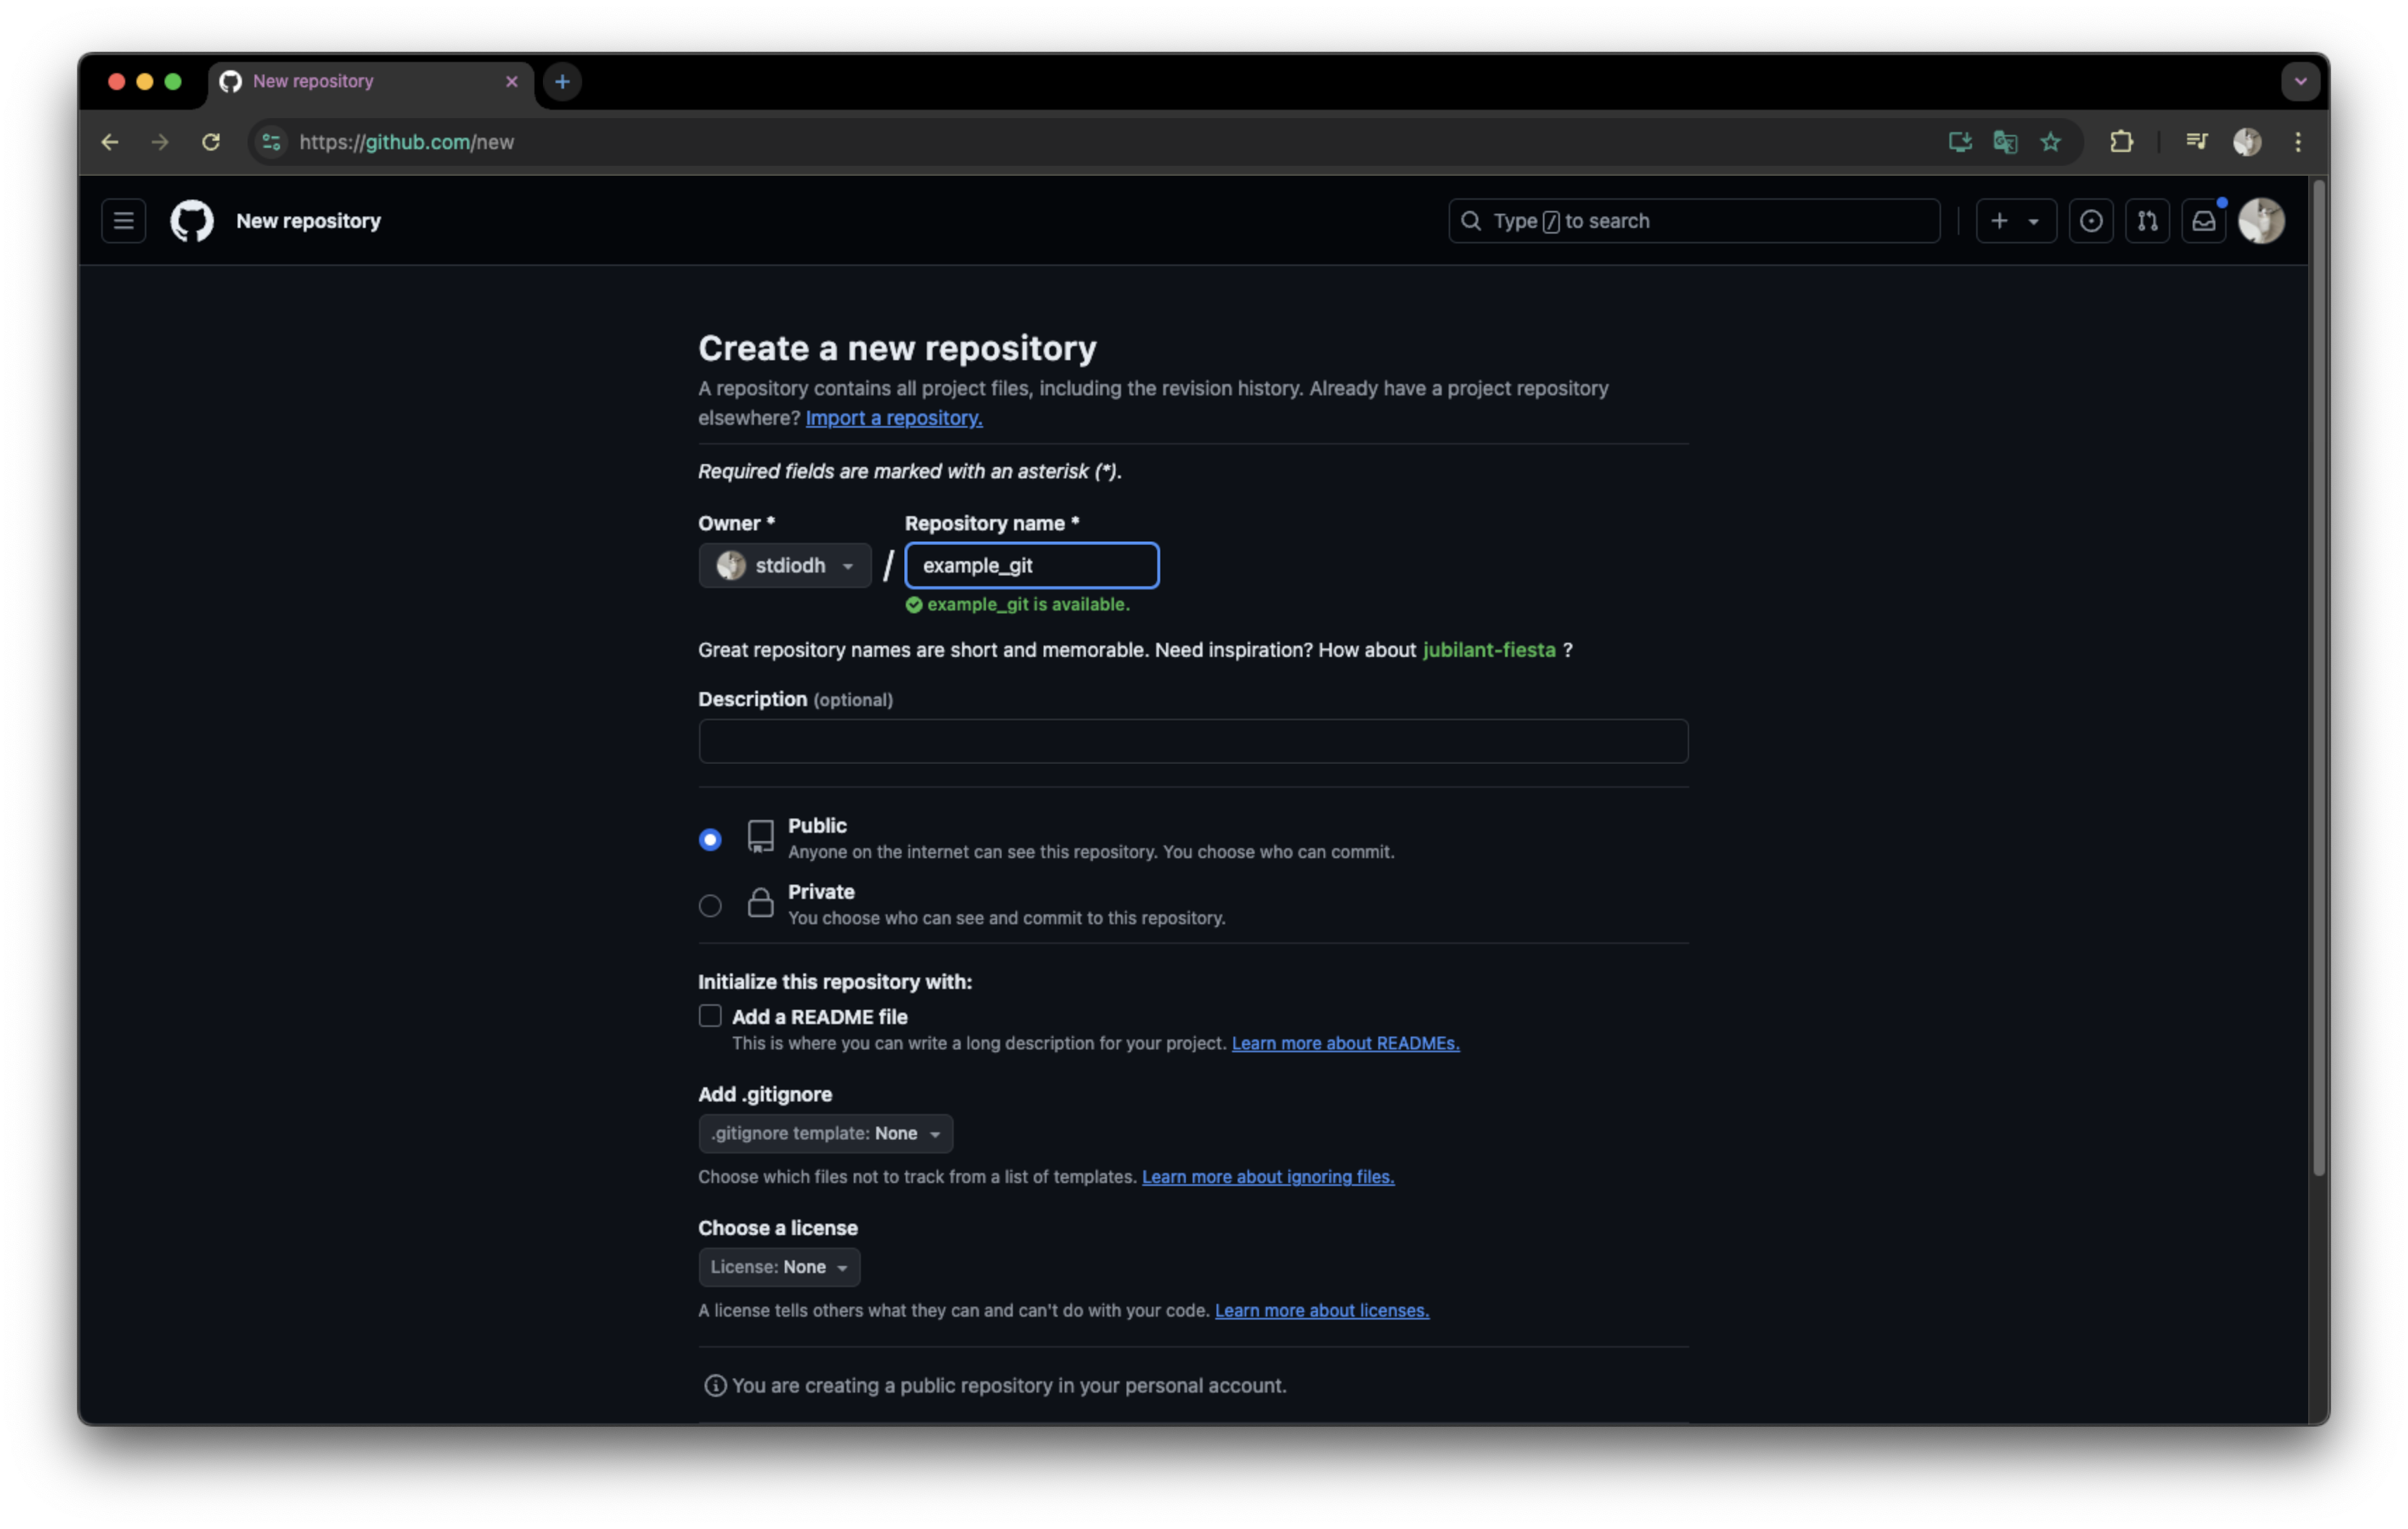The height and width of the screenshot is (1529, 2408).
Task: Open the GitHub hamburger navigation menu
Action: pyautogui.click(x=123, y=221)
